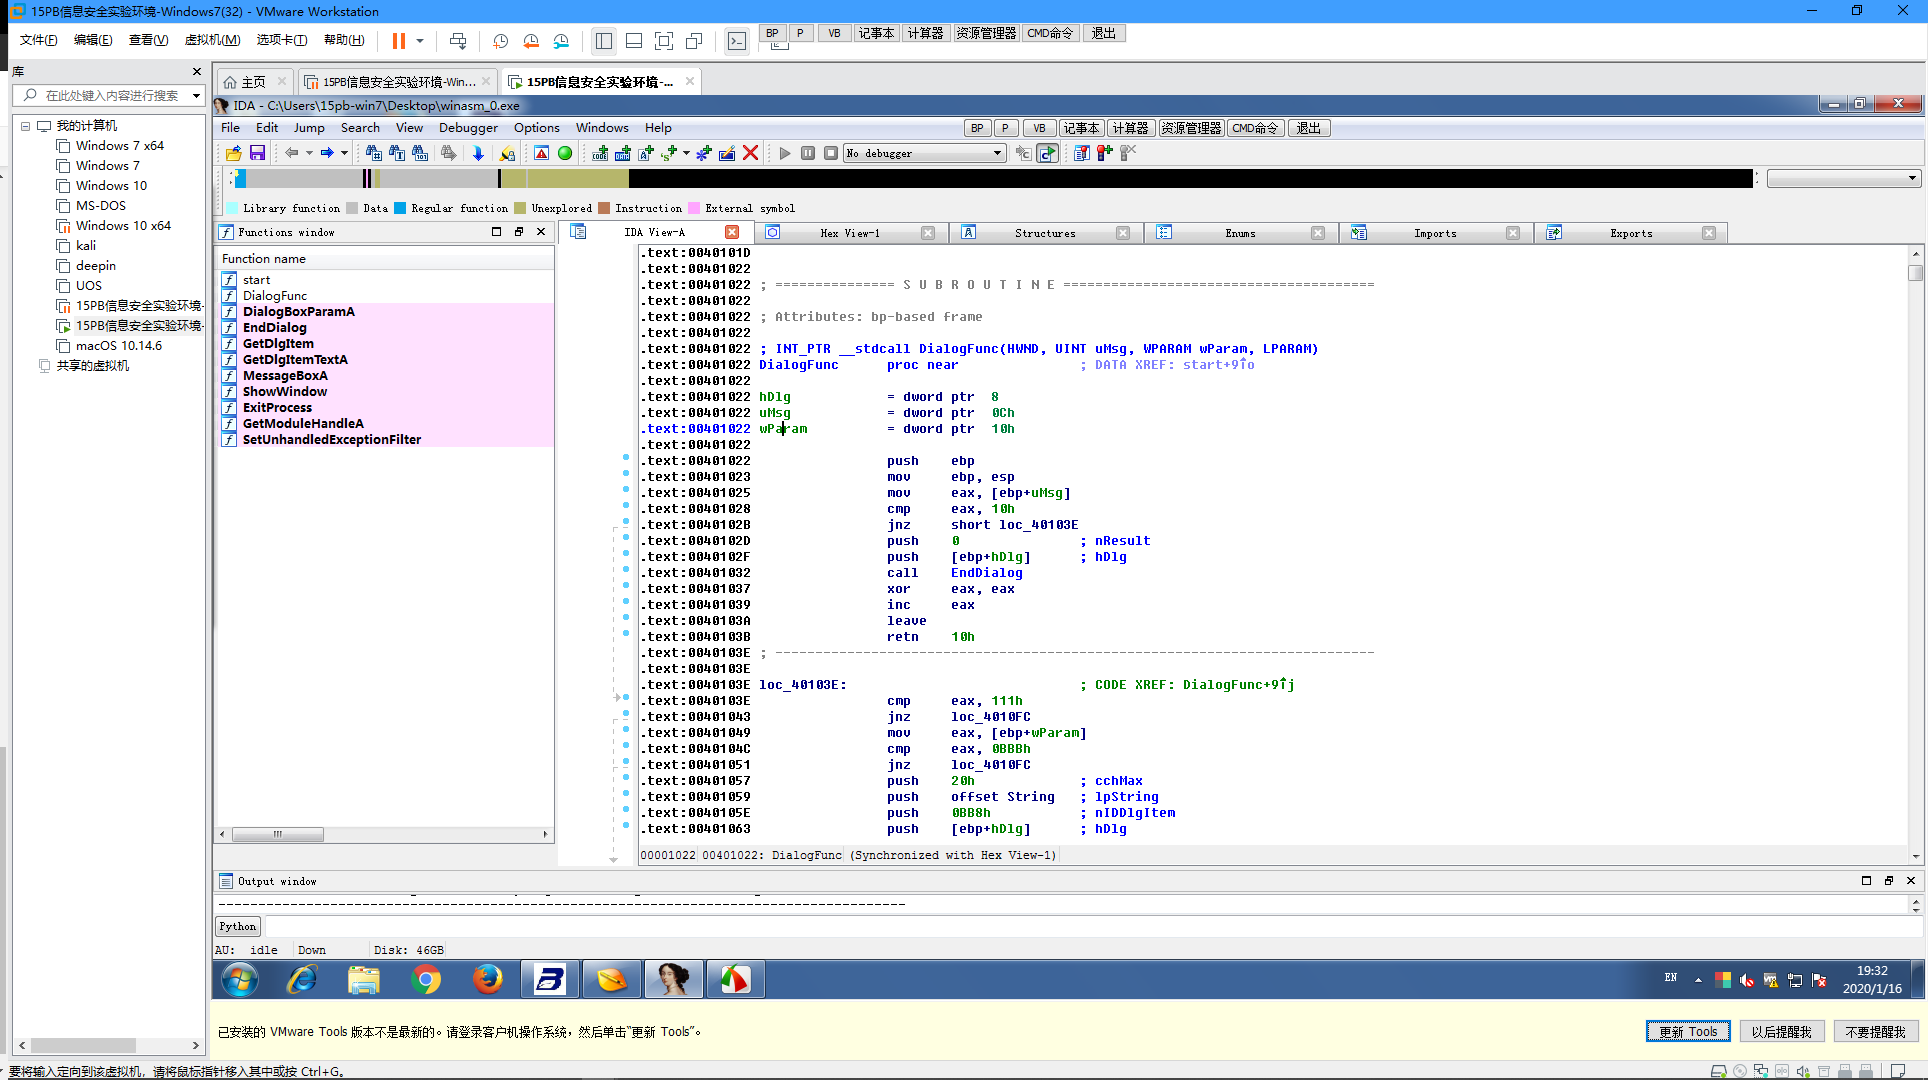
Task: Open the debugger selection dropdown
Action: coord(997,153)
